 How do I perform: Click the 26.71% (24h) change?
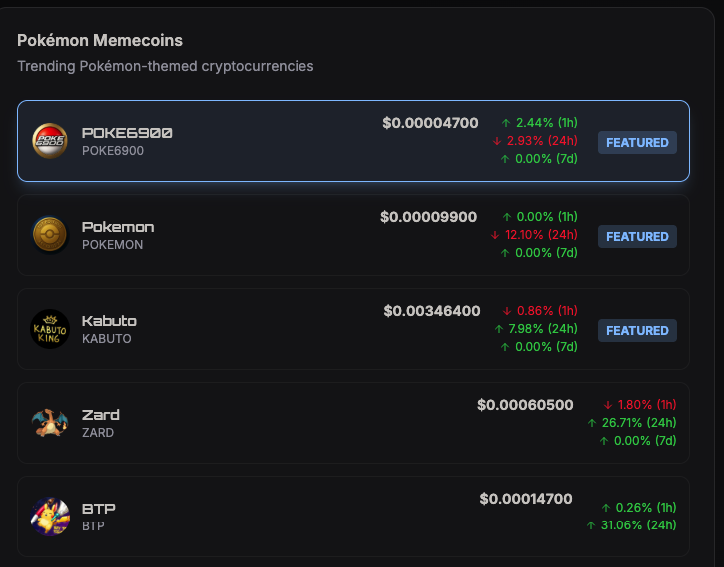click(x=632, y=423)
